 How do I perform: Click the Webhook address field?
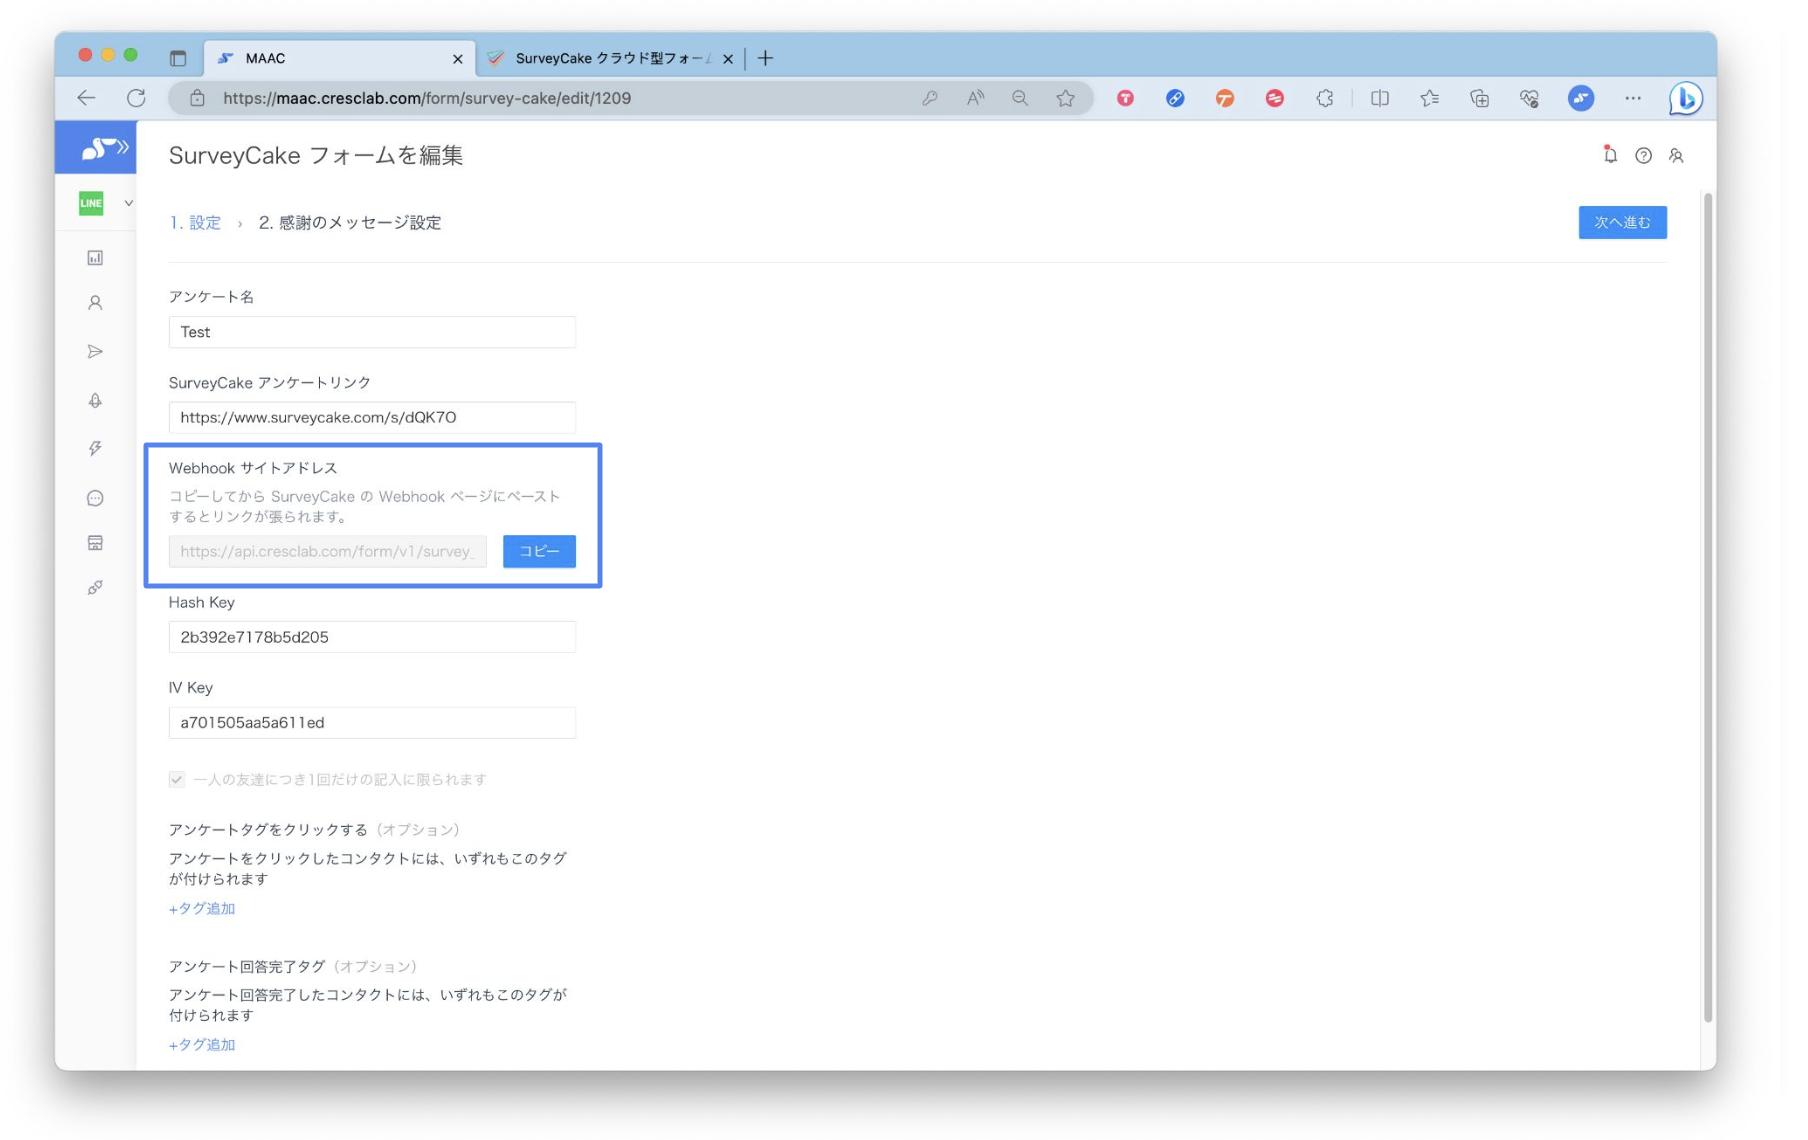point(328,551)
